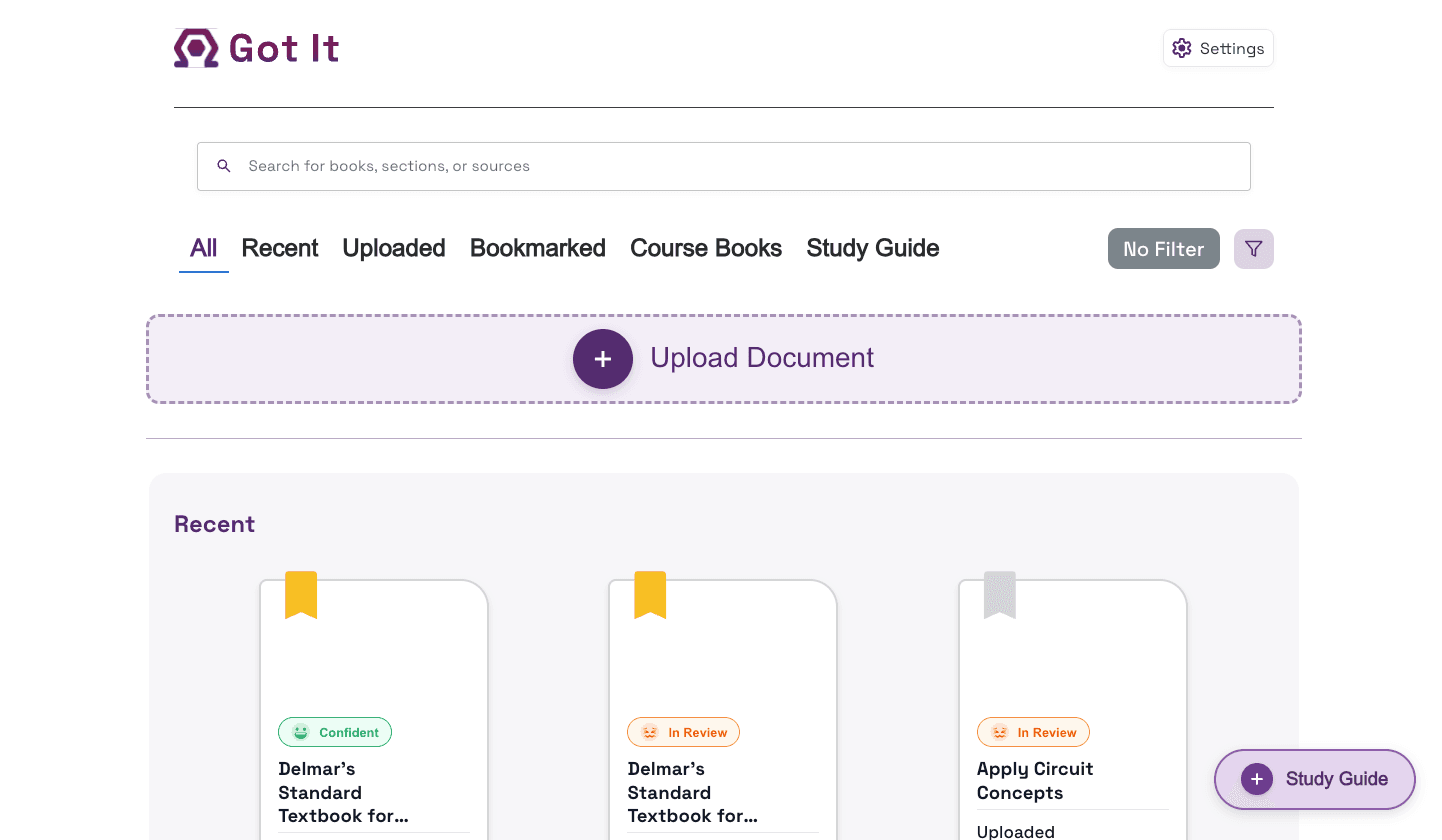Switch to the Uploaded tab
Screen dimensions: 1442x840
pos(393,248)
